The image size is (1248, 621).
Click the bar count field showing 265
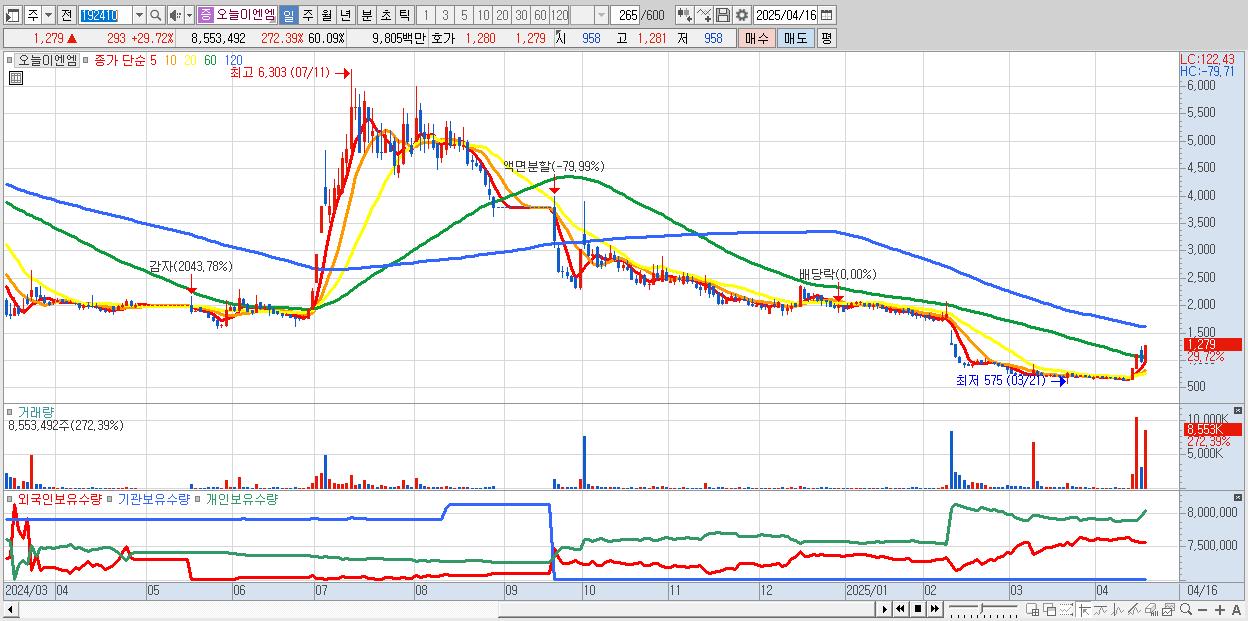(x=625, y=15)
